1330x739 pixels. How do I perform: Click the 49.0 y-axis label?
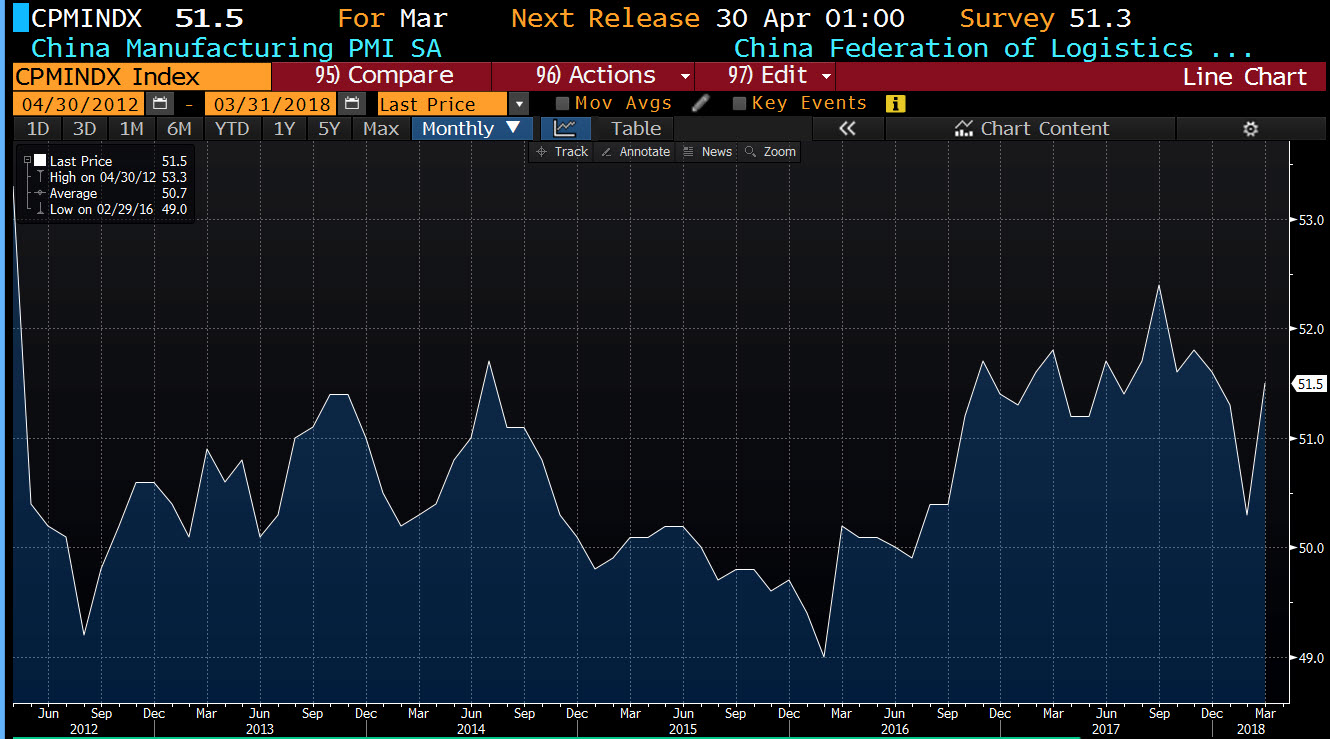click(1312, 658)
